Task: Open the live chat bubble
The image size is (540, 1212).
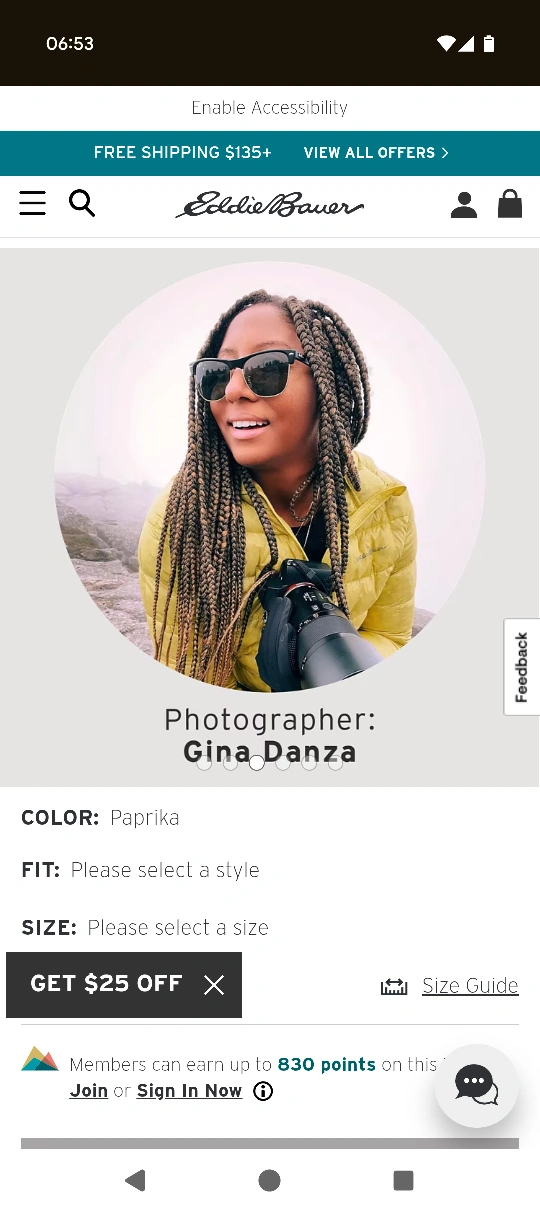Action: 477,1085
